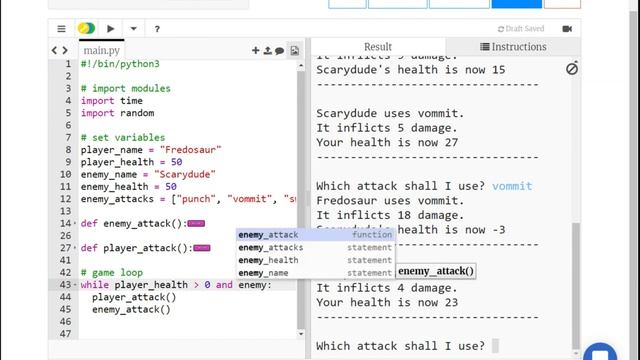Screen dimensions: 640x360
Task: Click the 'Scarydude uses vommit.' console line
Action: click(x=390, y=113)
